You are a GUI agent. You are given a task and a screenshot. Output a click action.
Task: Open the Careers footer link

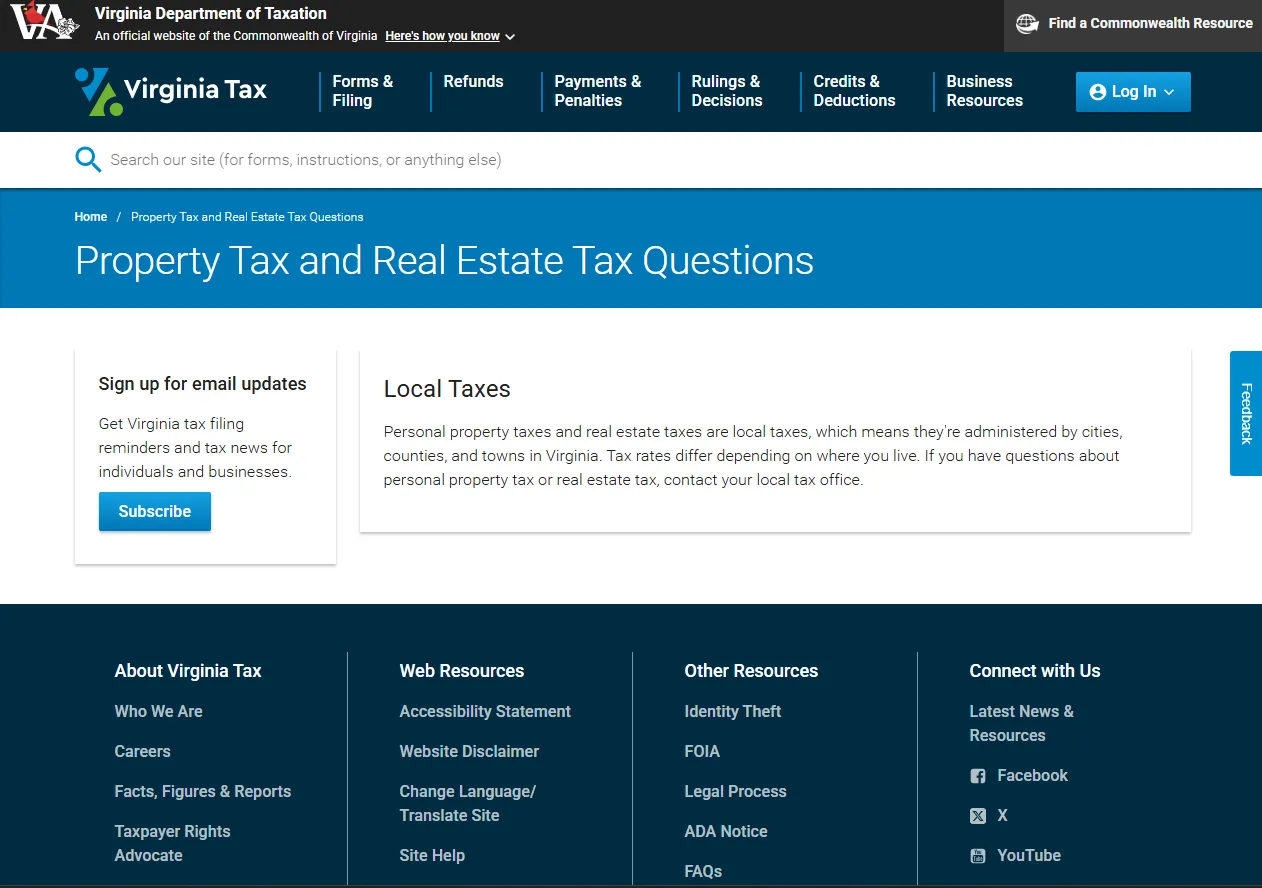(142, 751)
